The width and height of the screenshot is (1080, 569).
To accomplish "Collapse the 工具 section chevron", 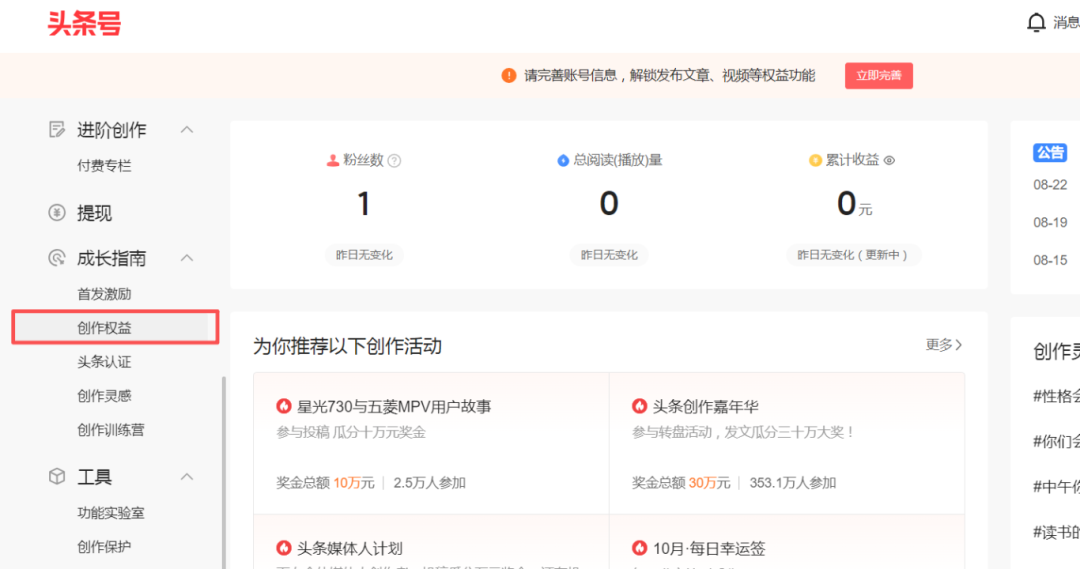I will coord(187,477).
